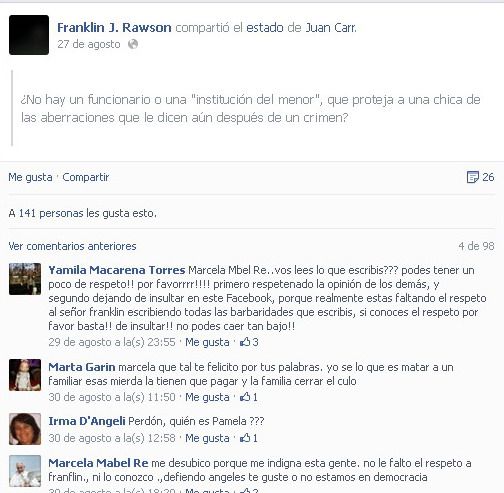504x493 pixels.
Task: Open Irma D'Angeli's avatar thumbnail
Action: [x=25, y=429]
